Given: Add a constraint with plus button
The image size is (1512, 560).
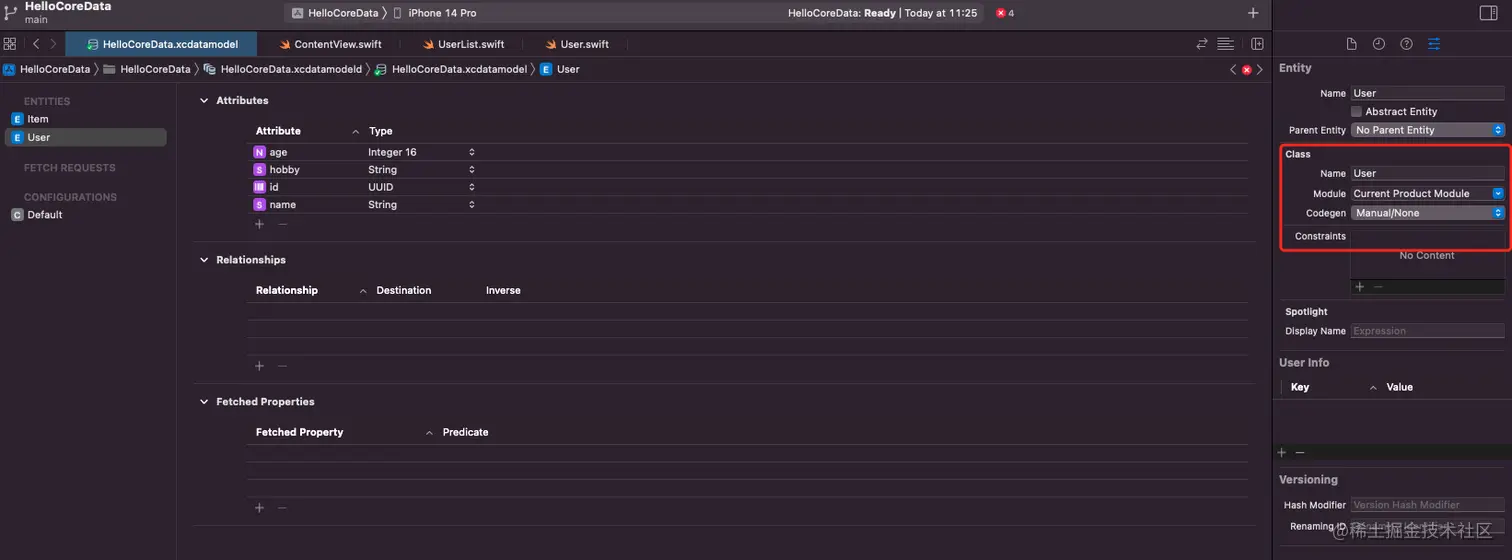Looking at the screenshot, I should tap(1359, 286).
